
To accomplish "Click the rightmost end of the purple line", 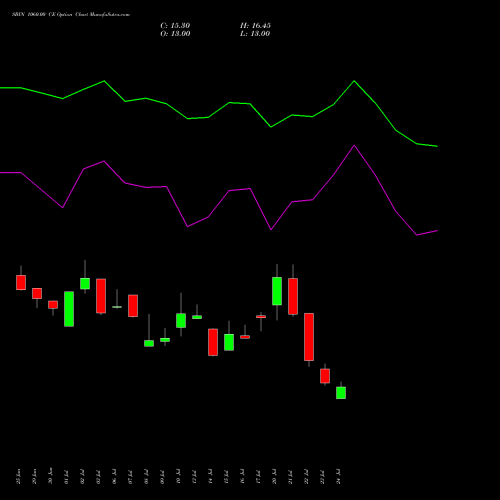I will (x=437, y=231).
